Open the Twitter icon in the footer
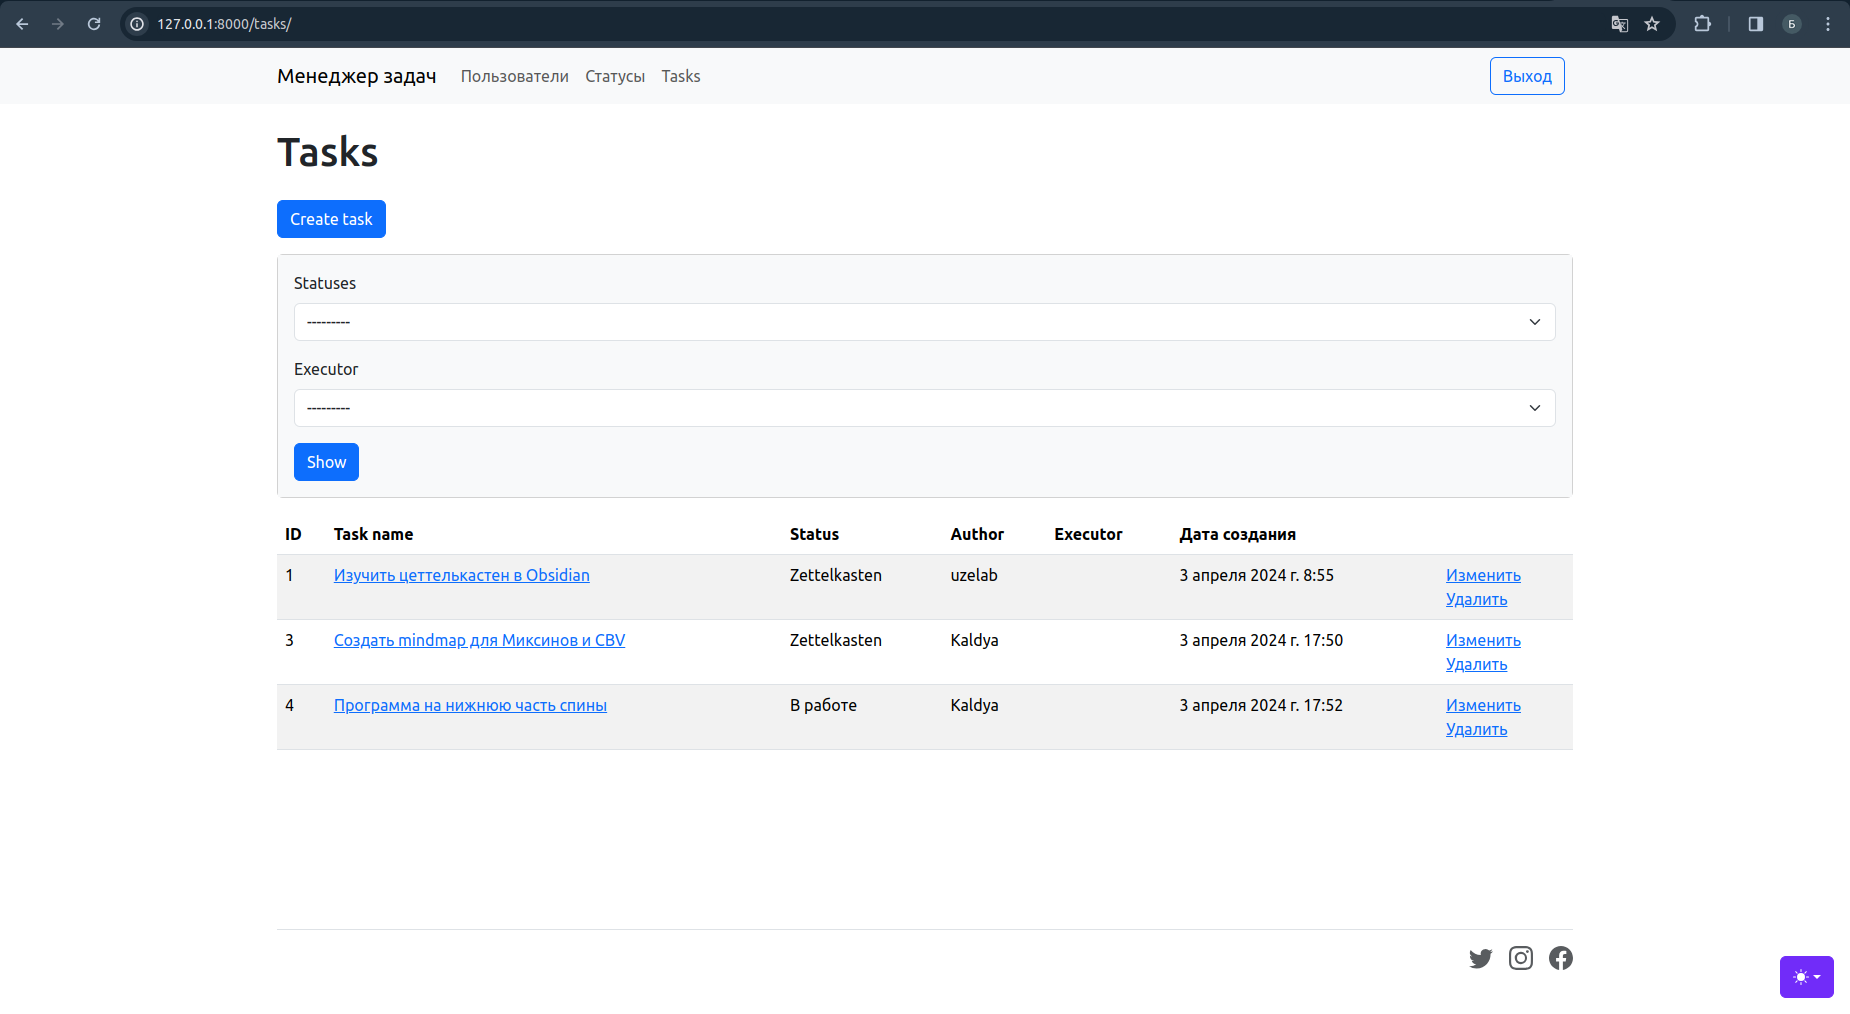 coord(1480,958)
